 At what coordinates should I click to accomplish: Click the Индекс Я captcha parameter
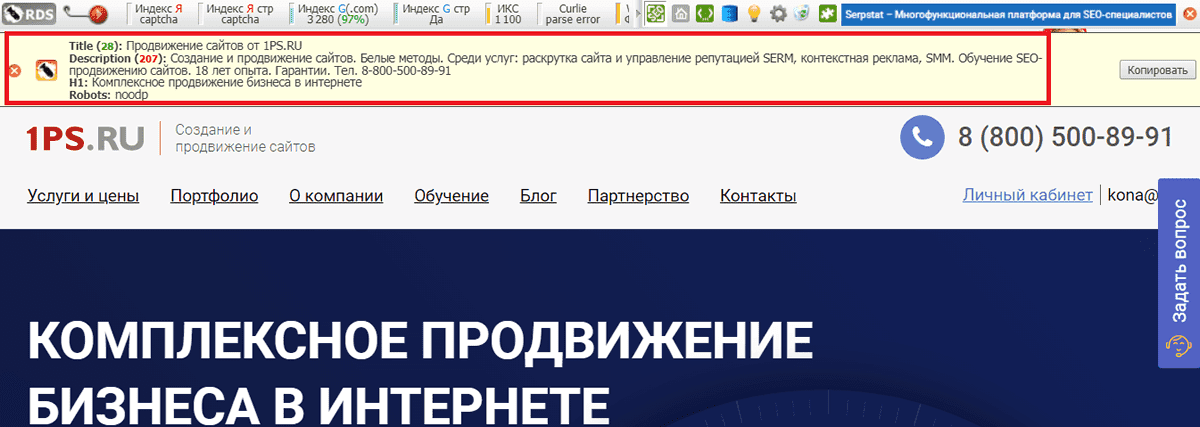[x=160, y=13]
